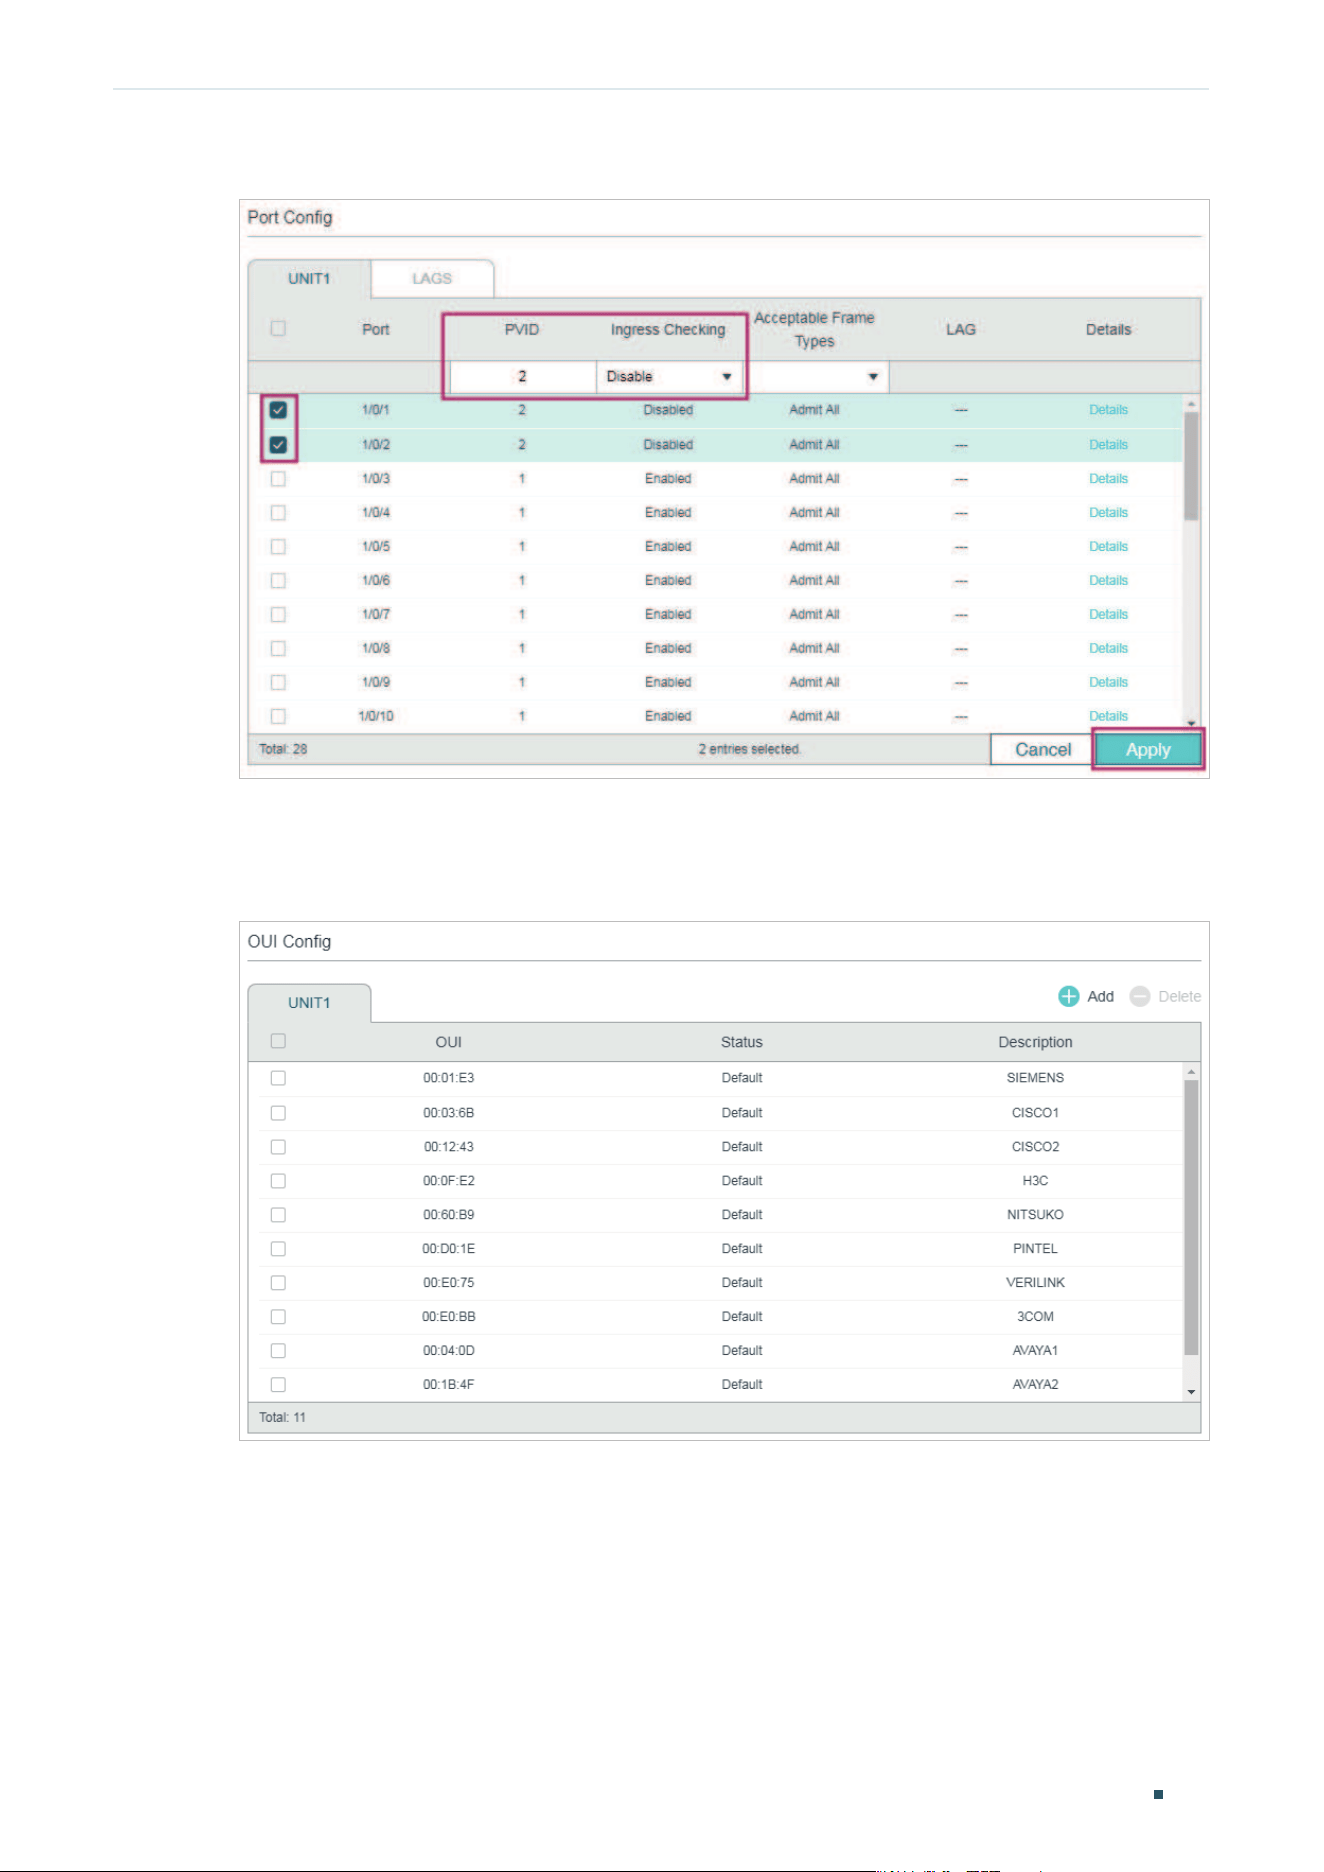Tick the checkbox for port 1/0/5
This screenshot has width=1324, height=1872.
coord(278,547)
